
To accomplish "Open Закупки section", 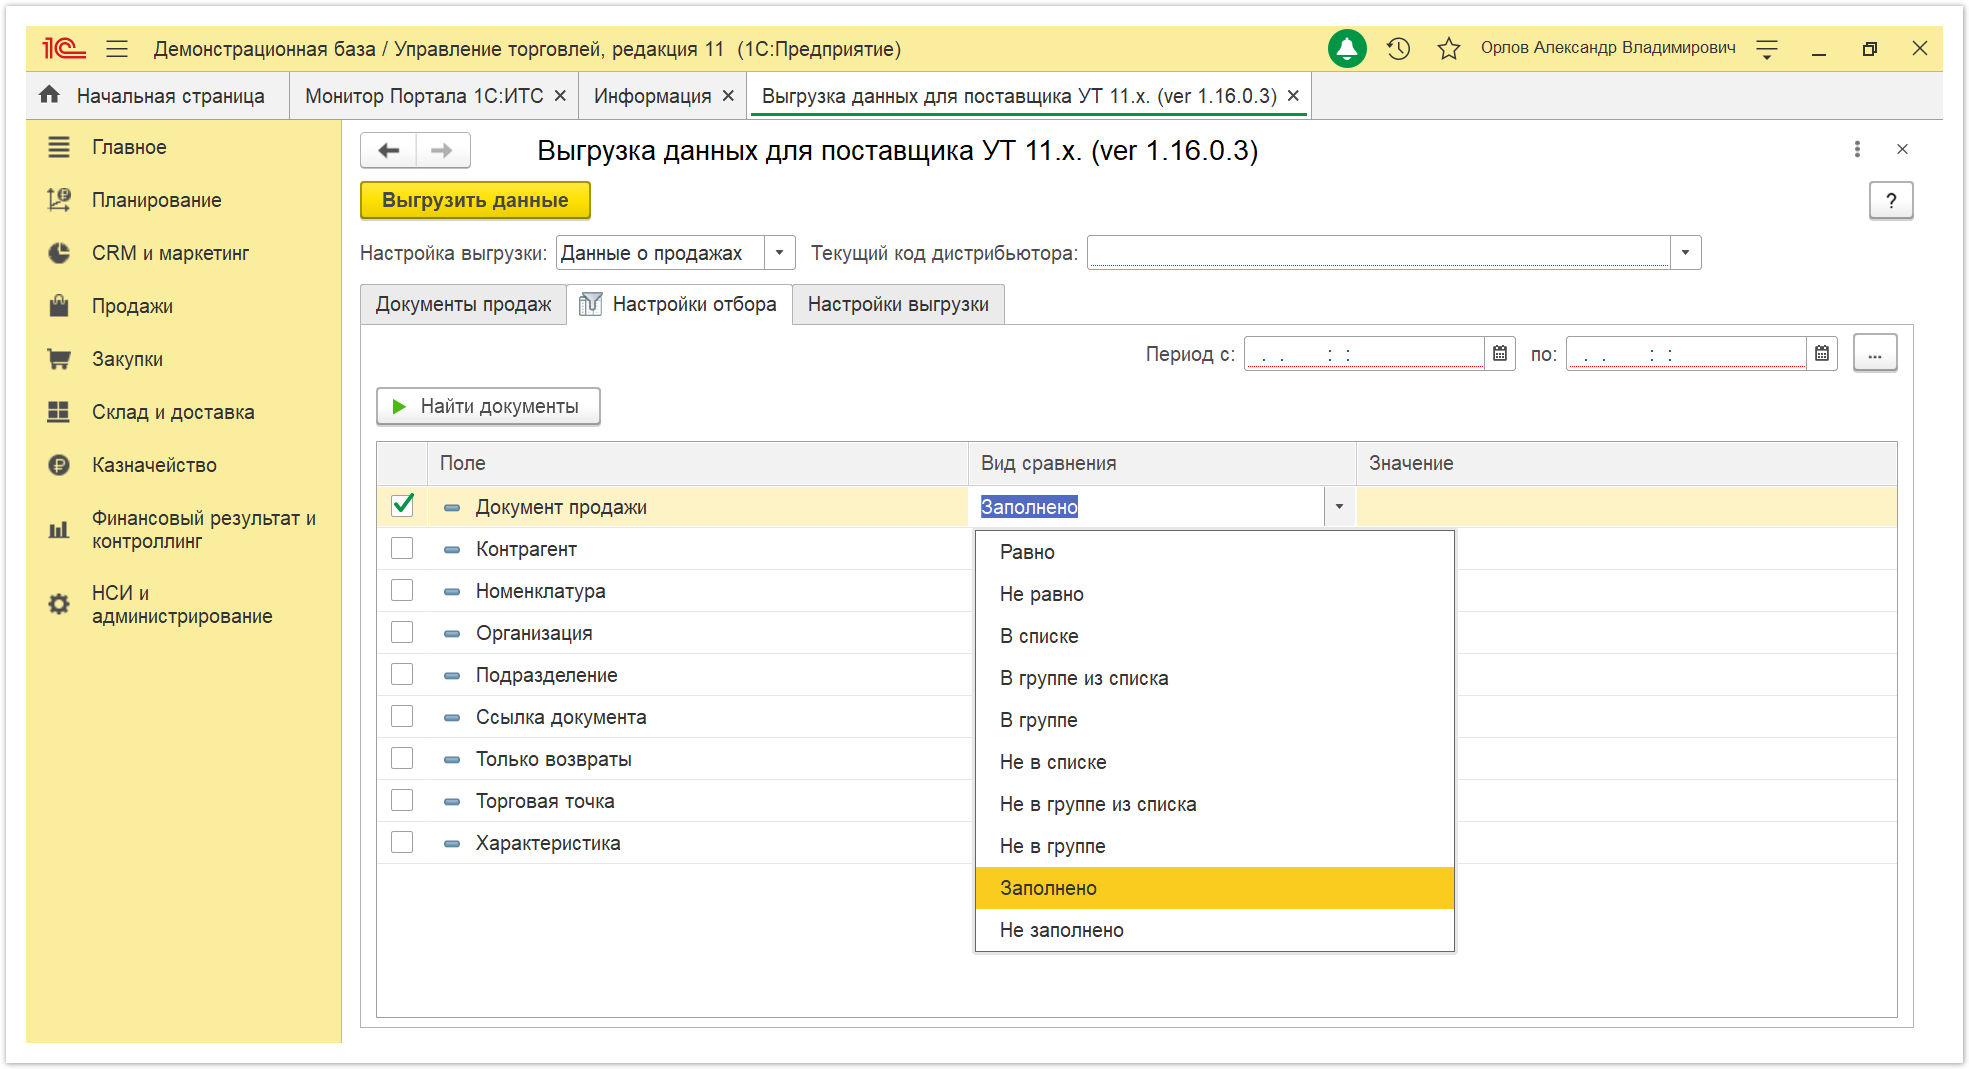I will pyautogui.click(x=127, y=359).
